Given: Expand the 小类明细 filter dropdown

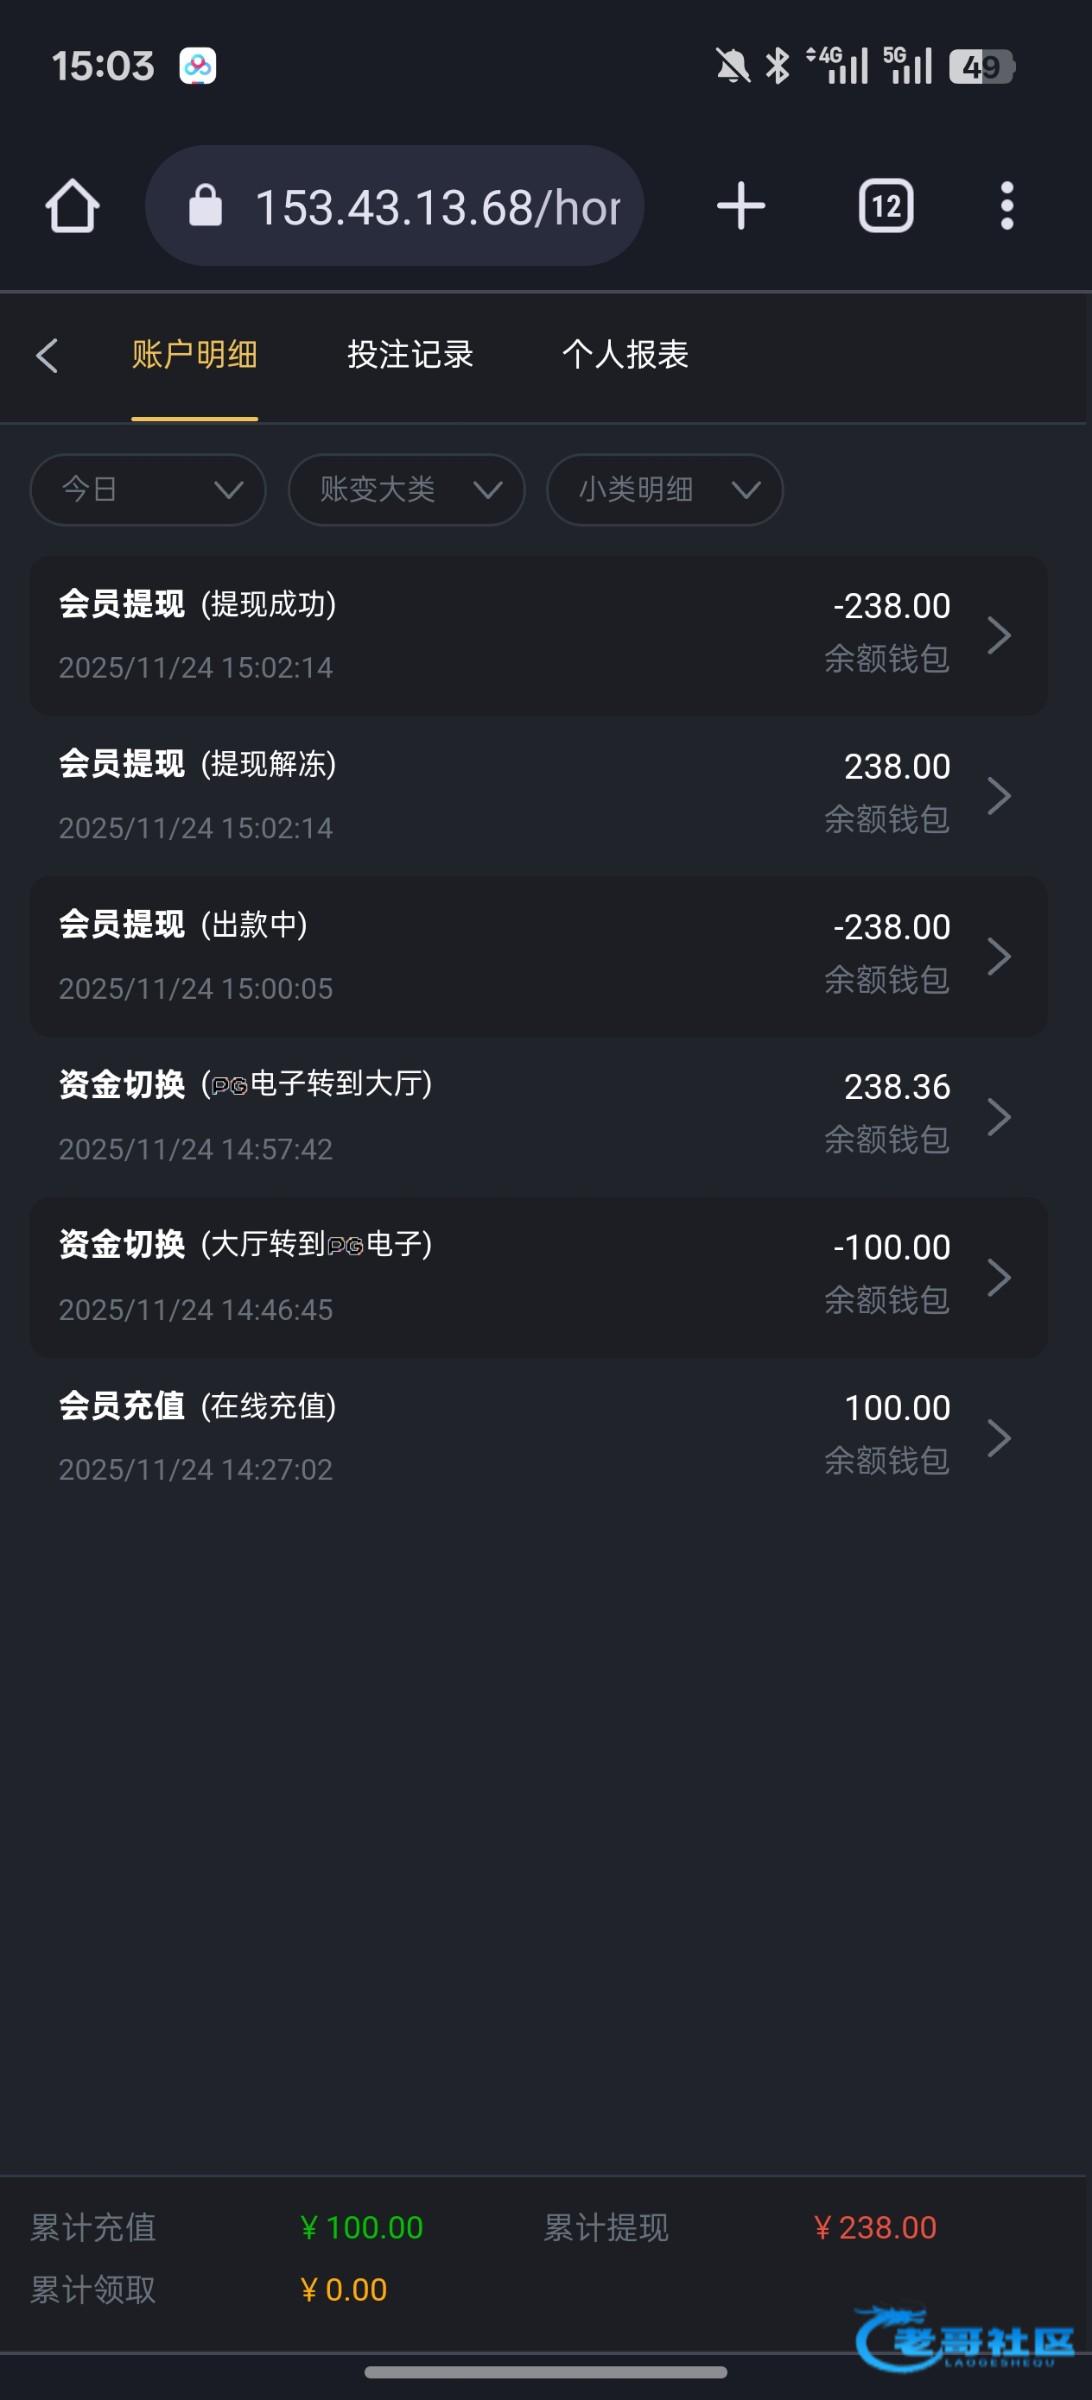Looking at the screenshot, I should click(x=664, y=490).
